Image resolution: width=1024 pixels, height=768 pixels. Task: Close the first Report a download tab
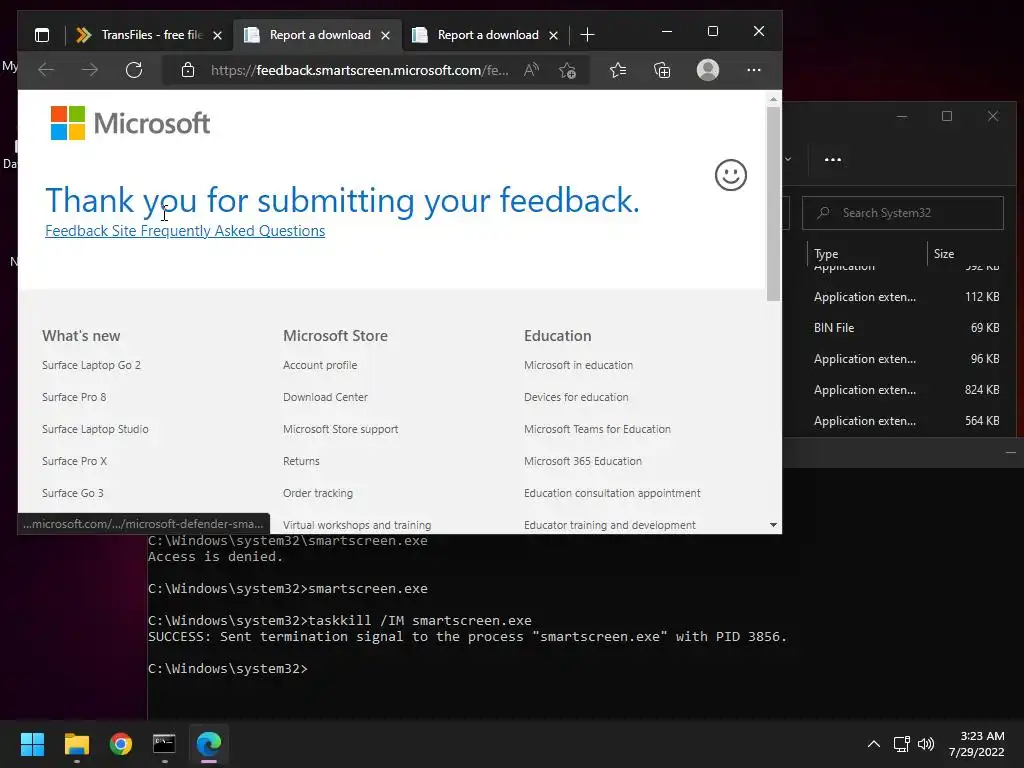(385, 35)
